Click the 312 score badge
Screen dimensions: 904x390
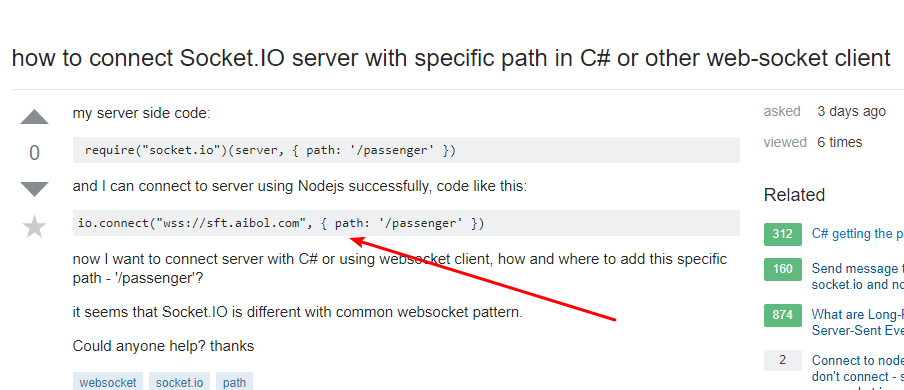coord(782,234)
